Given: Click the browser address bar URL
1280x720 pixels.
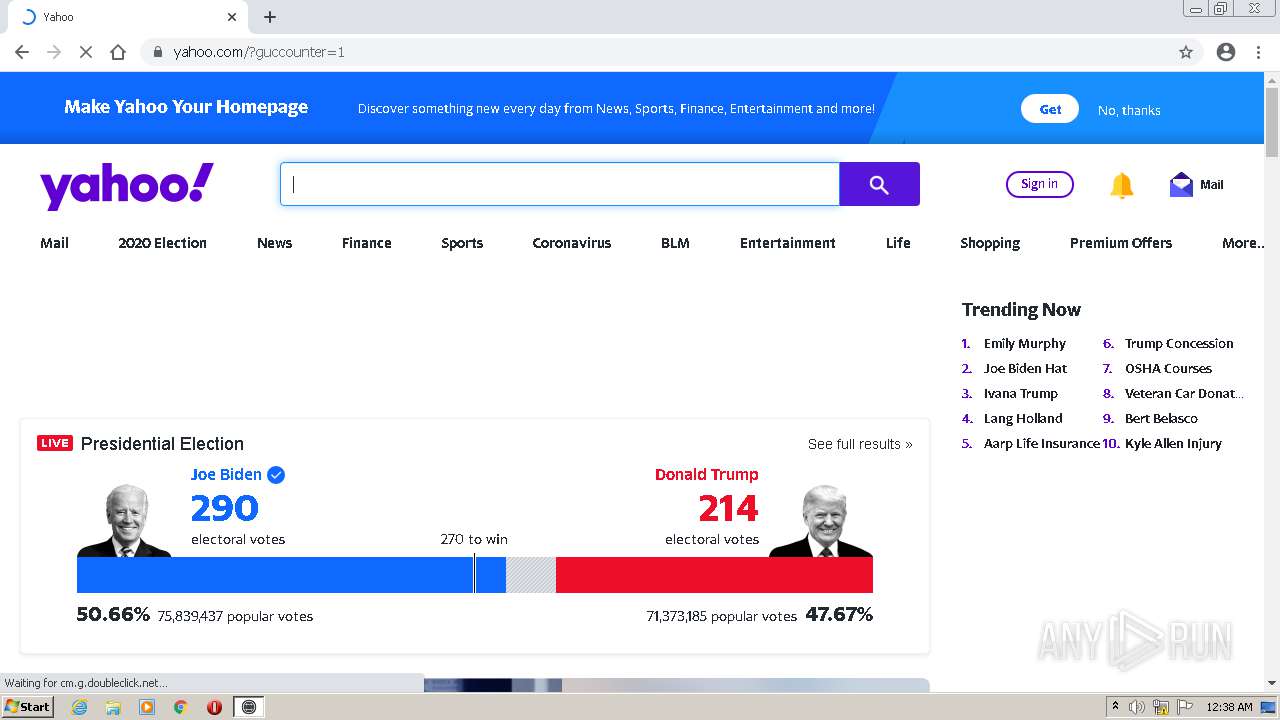Looking at the screenshot, I should click(259, 52).
